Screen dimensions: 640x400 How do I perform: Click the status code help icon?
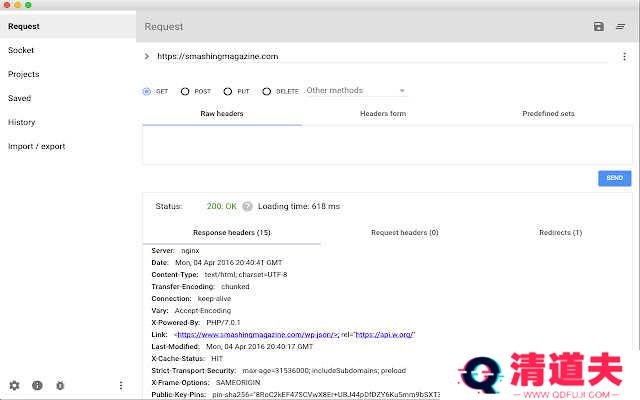[247, 206]
